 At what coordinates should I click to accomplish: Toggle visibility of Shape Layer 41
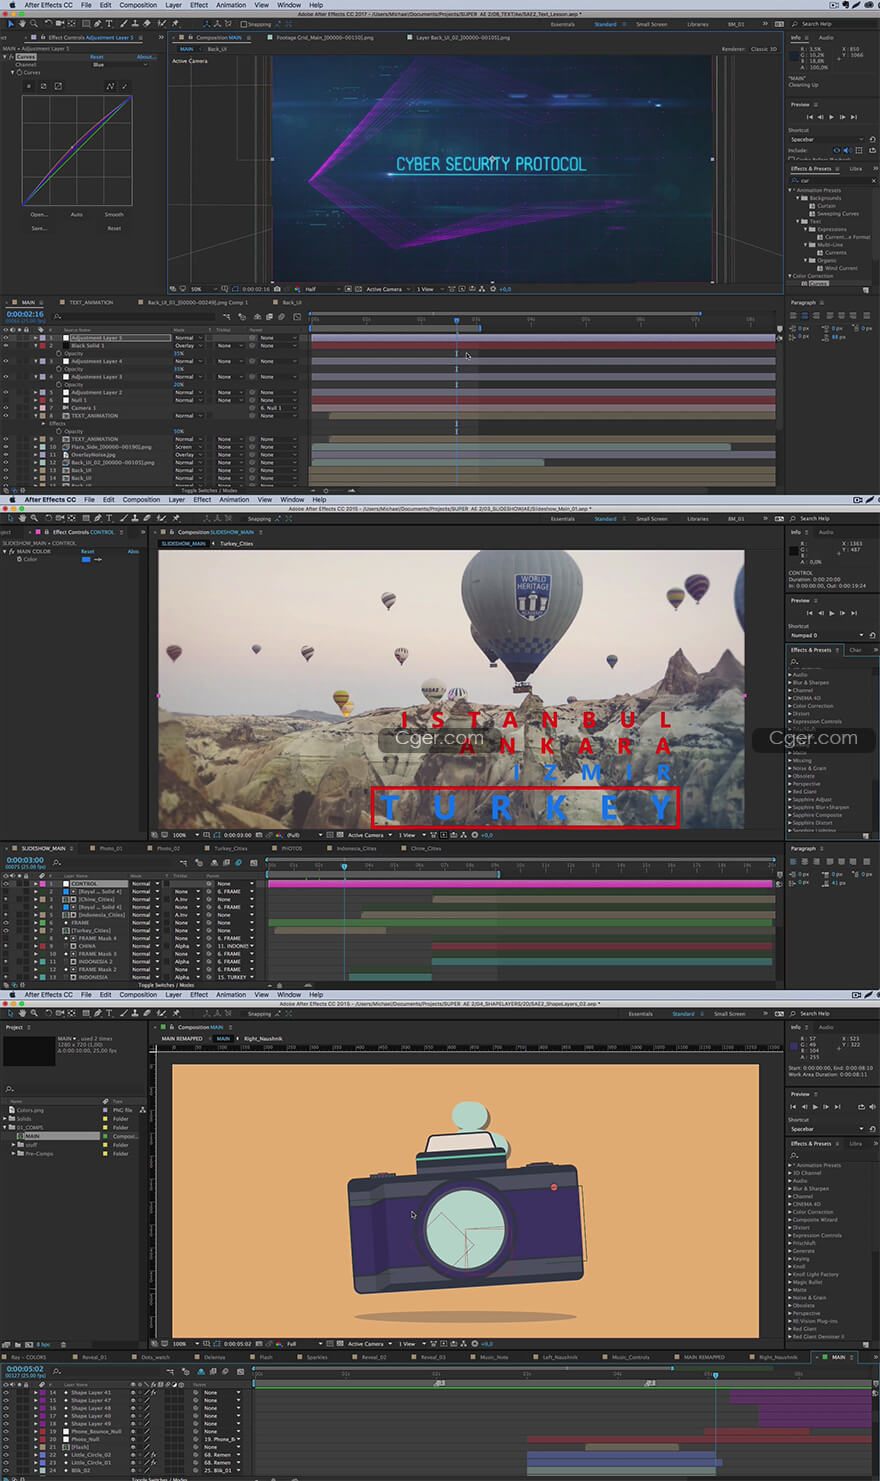point(5,1393)
